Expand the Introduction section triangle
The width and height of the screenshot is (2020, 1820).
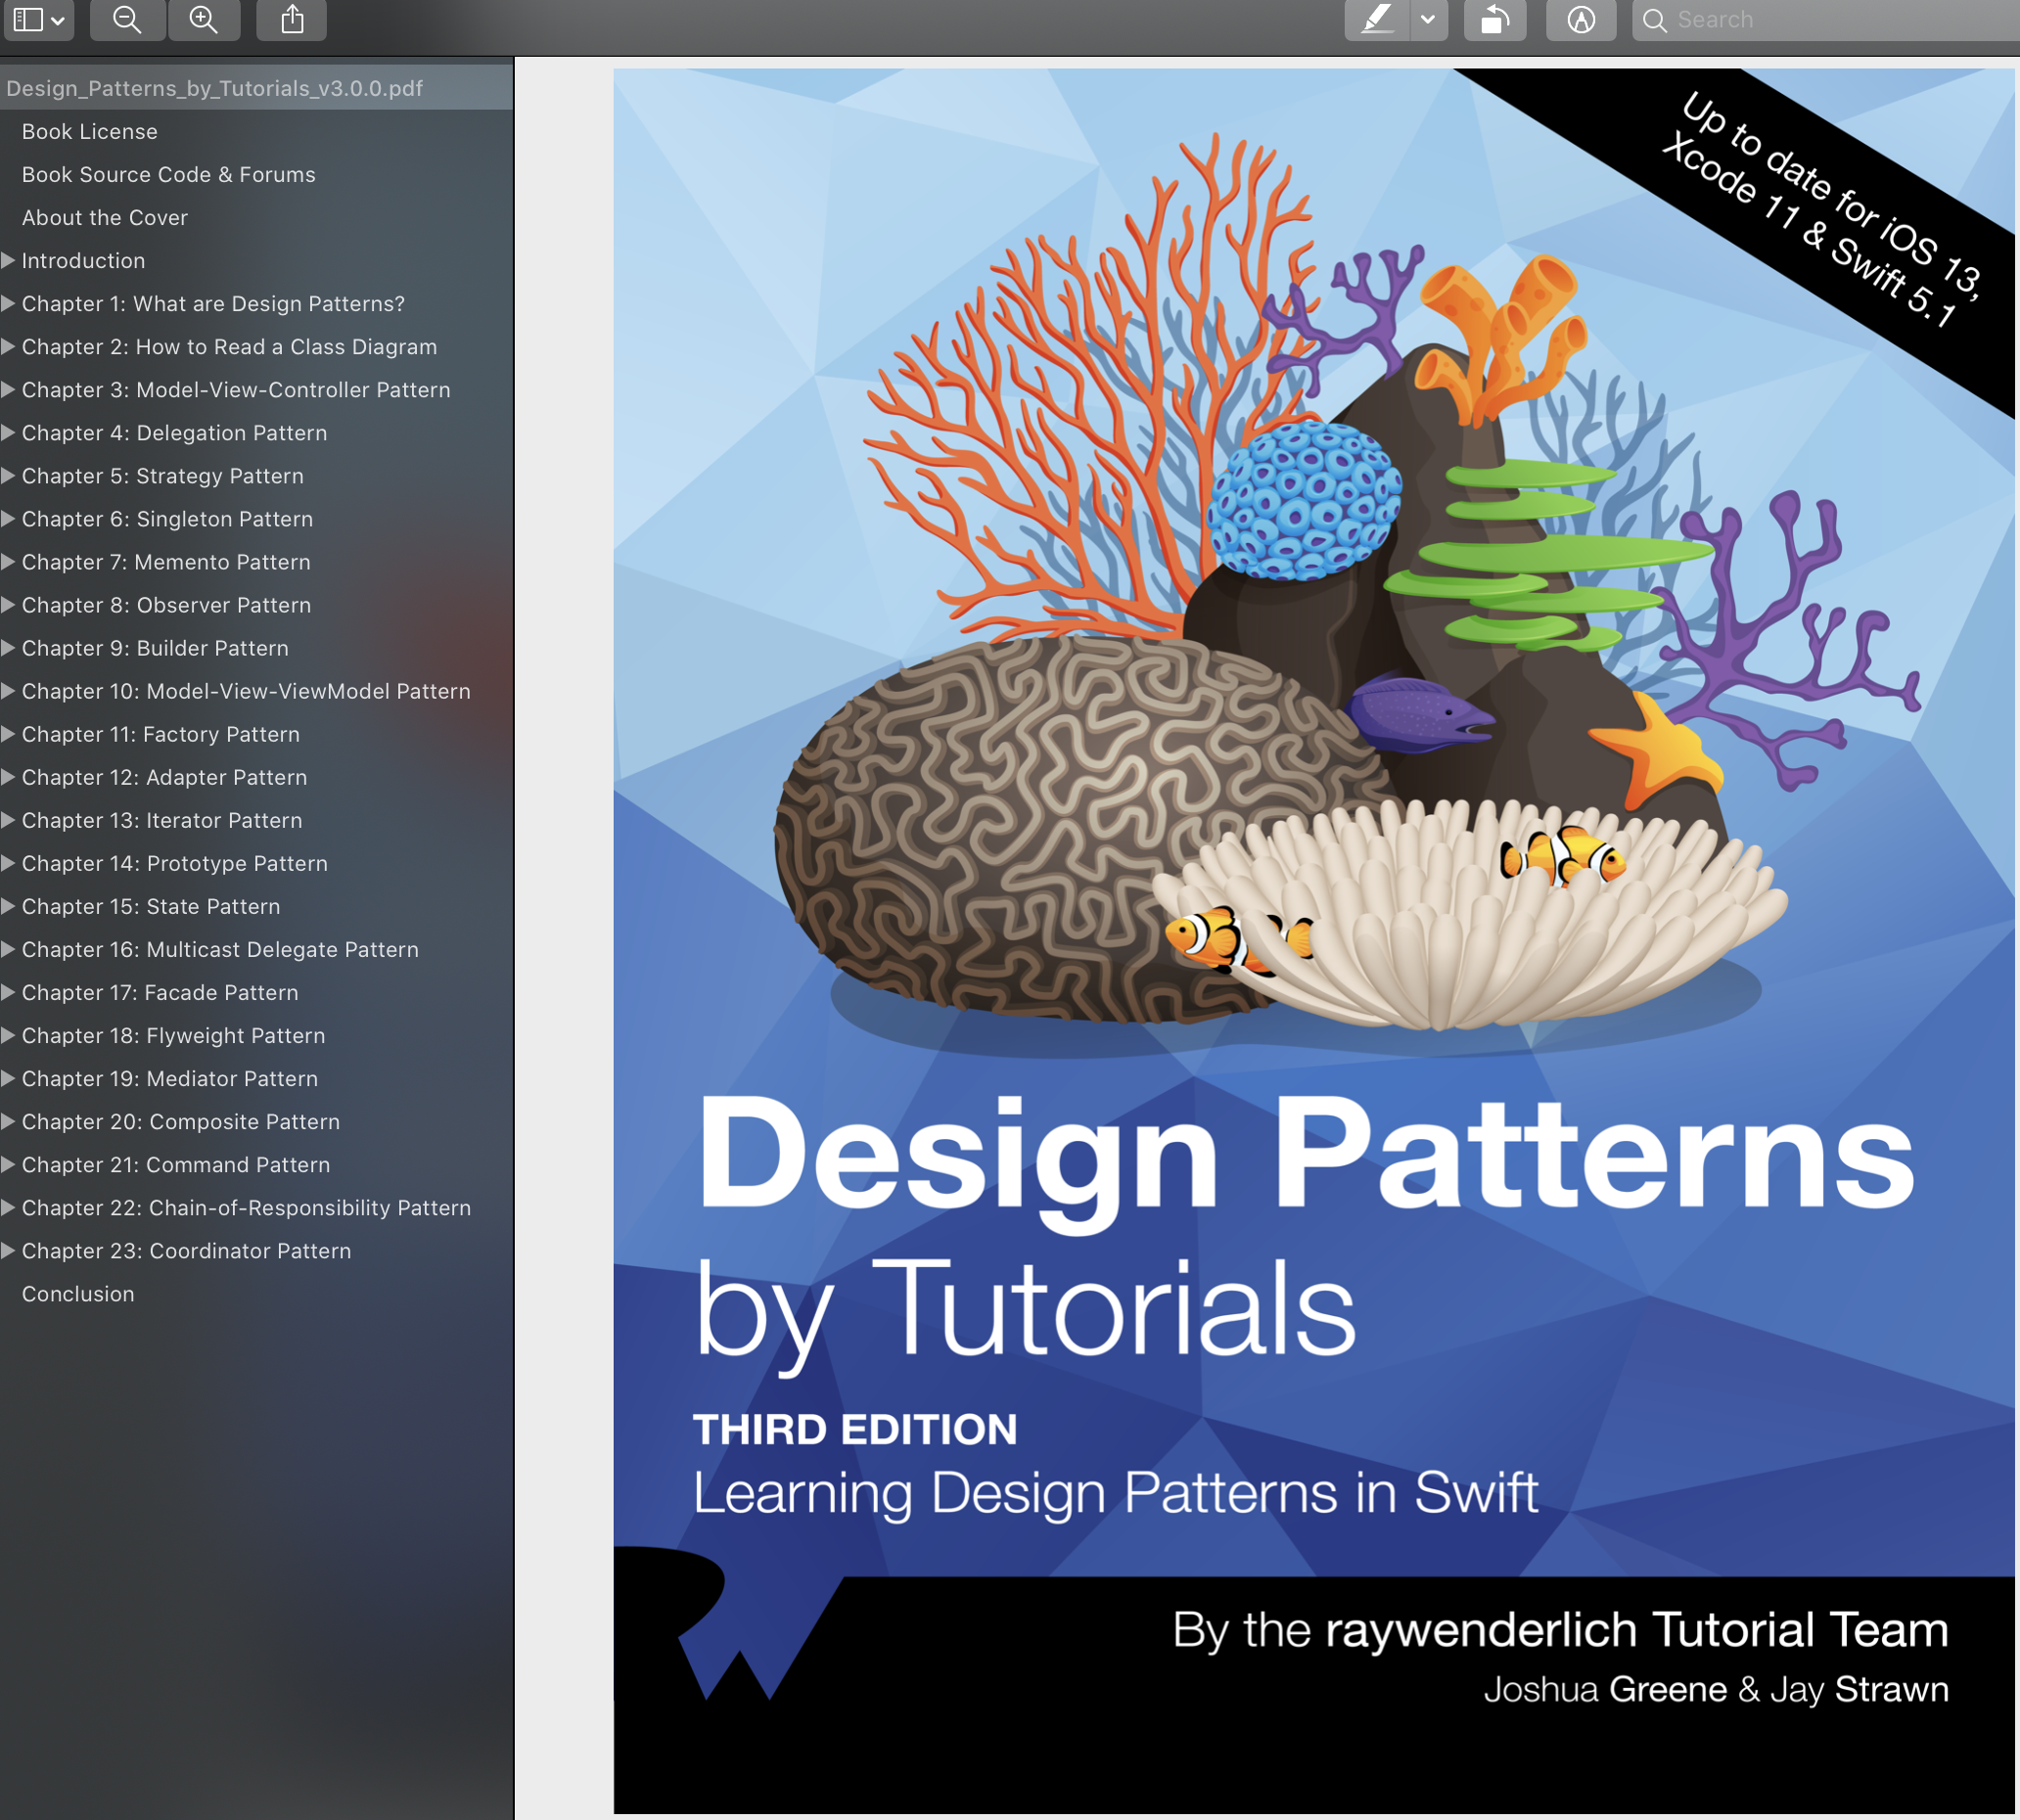(x=8, y=260)
